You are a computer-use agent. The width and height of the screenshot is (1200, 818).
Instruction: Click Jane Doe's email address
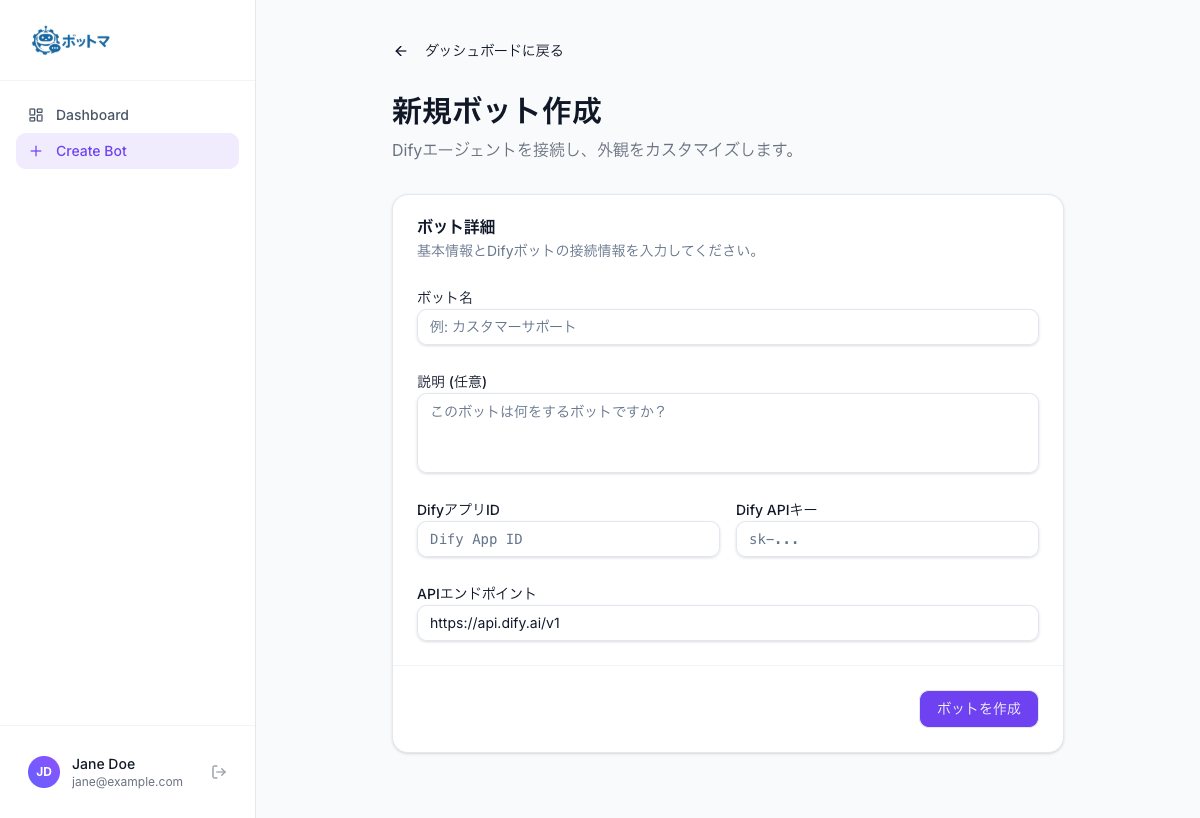tap(127, 782)
